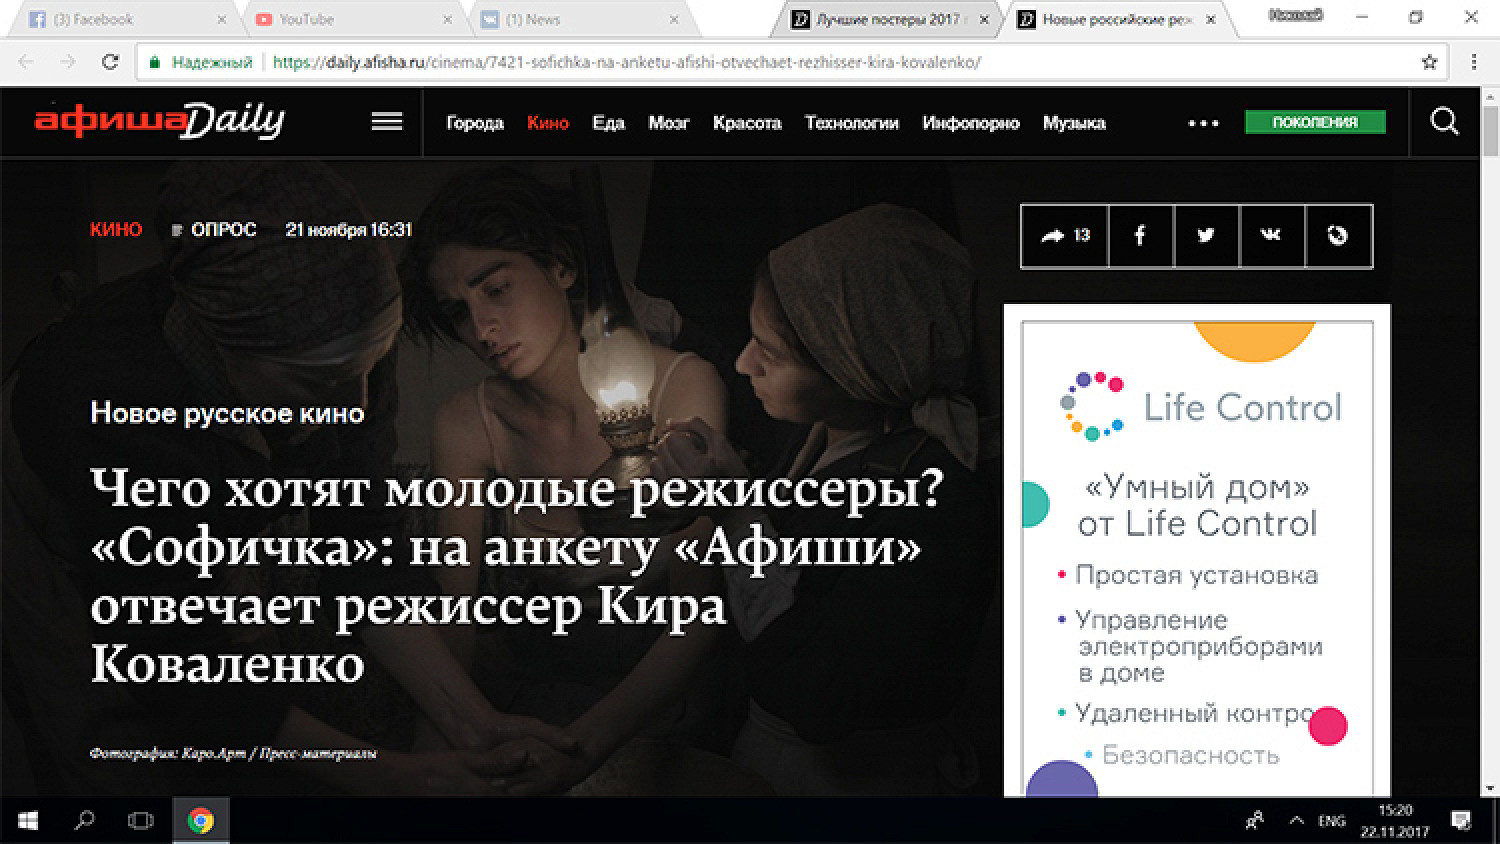Click the secure padlock Надежный indicator
The height and width of the screenshot is (844, 1500).
click(x=201, y=62)
